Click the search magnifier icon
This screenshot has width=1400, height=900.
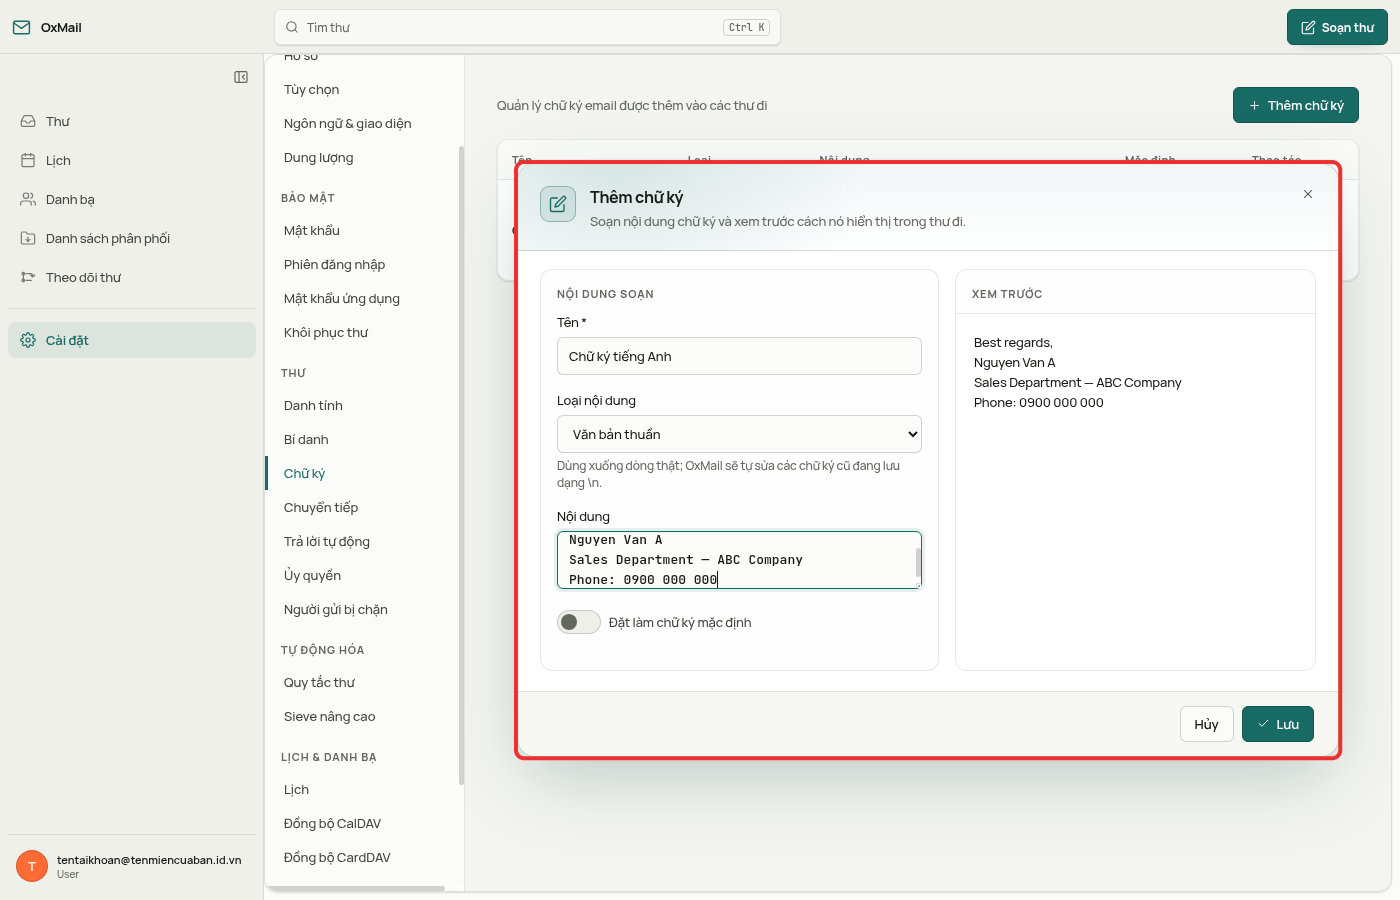coord(292,27)
